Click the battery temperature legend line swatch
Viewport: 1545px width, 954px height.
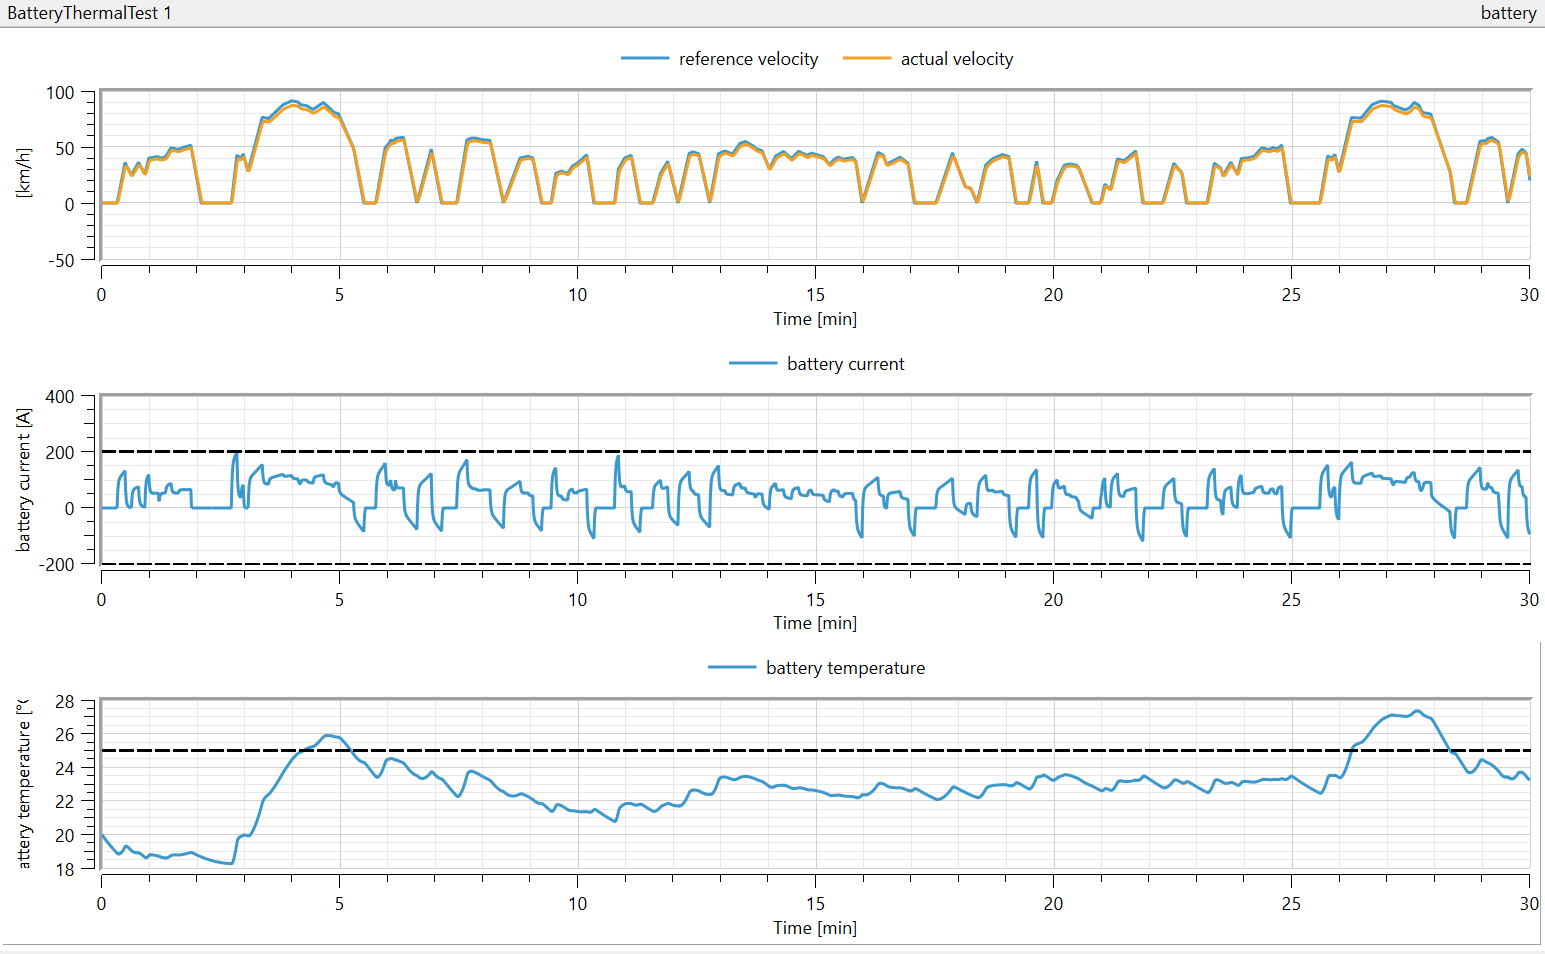coord(732,667)
